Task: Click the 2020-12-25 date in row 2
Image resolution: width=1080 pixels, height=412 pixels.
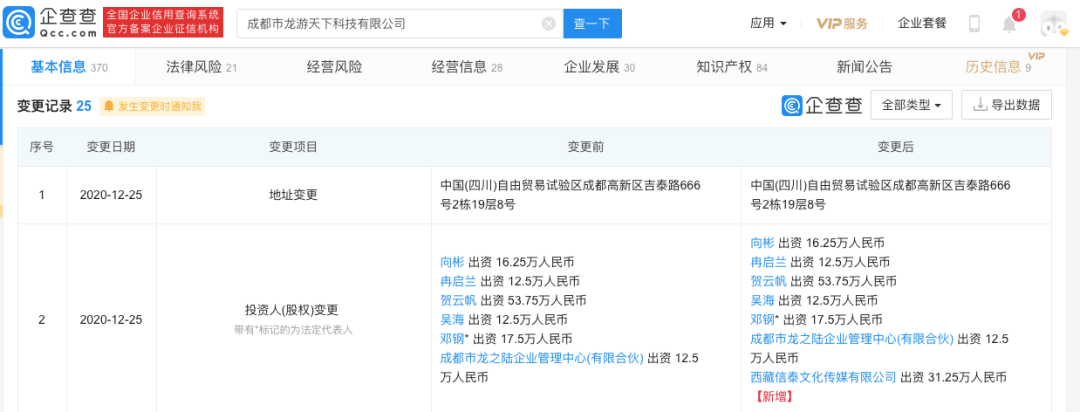Action: (111, 320)
